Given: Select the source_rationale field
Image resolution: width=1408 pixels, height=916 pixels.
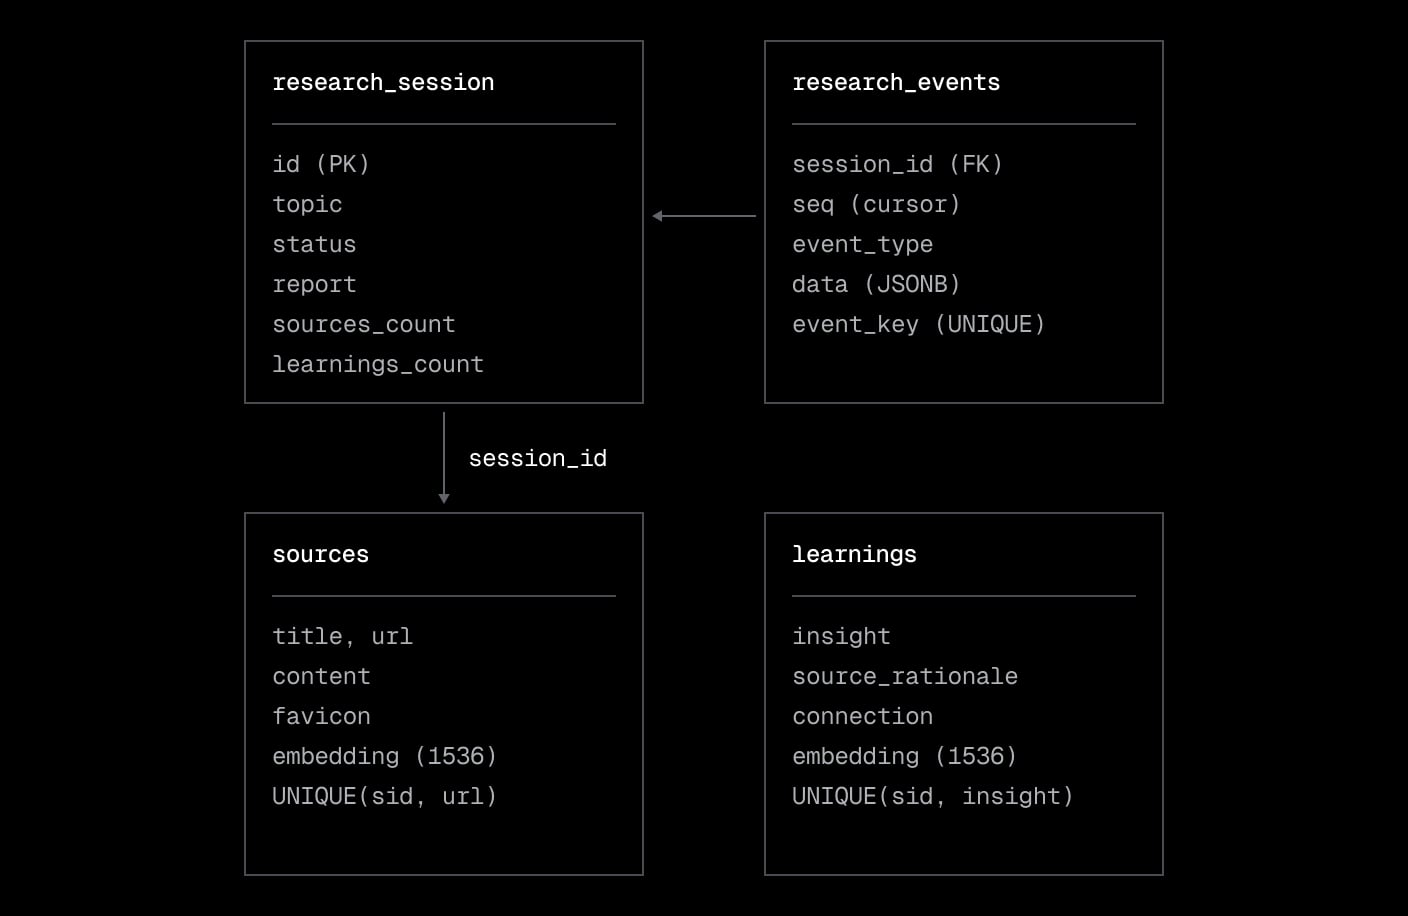Looking at the screenshot, I should click(904, 677).
